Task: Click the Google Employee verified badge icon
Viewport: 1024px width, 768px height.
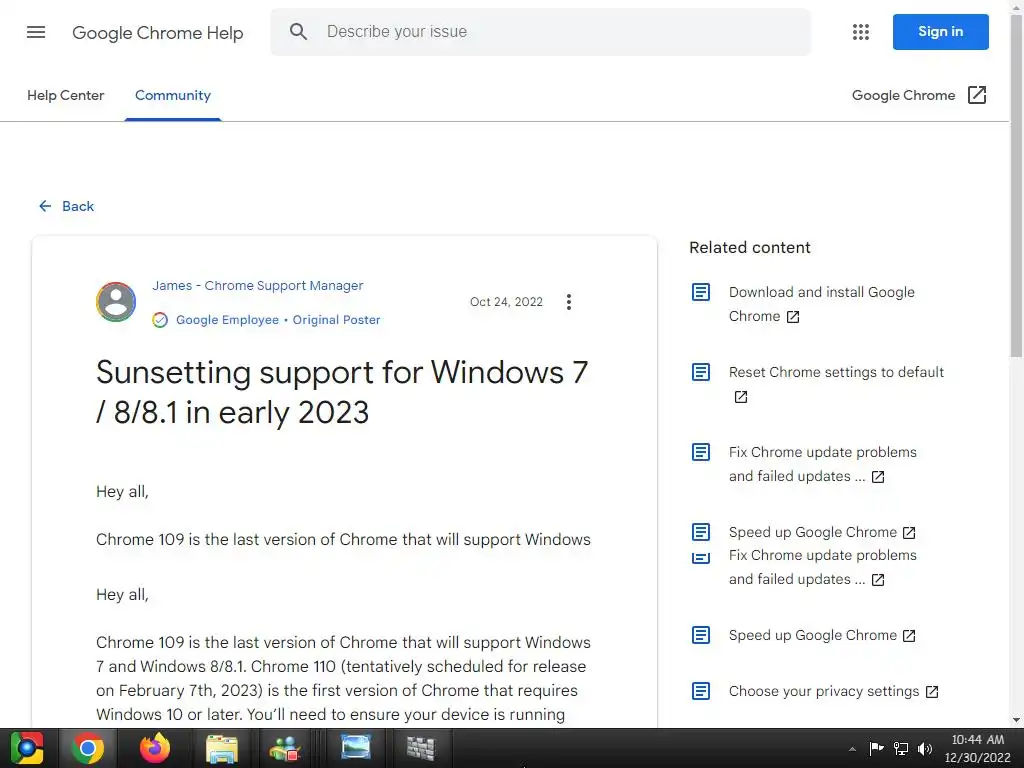Action: (x=160, y=320)
